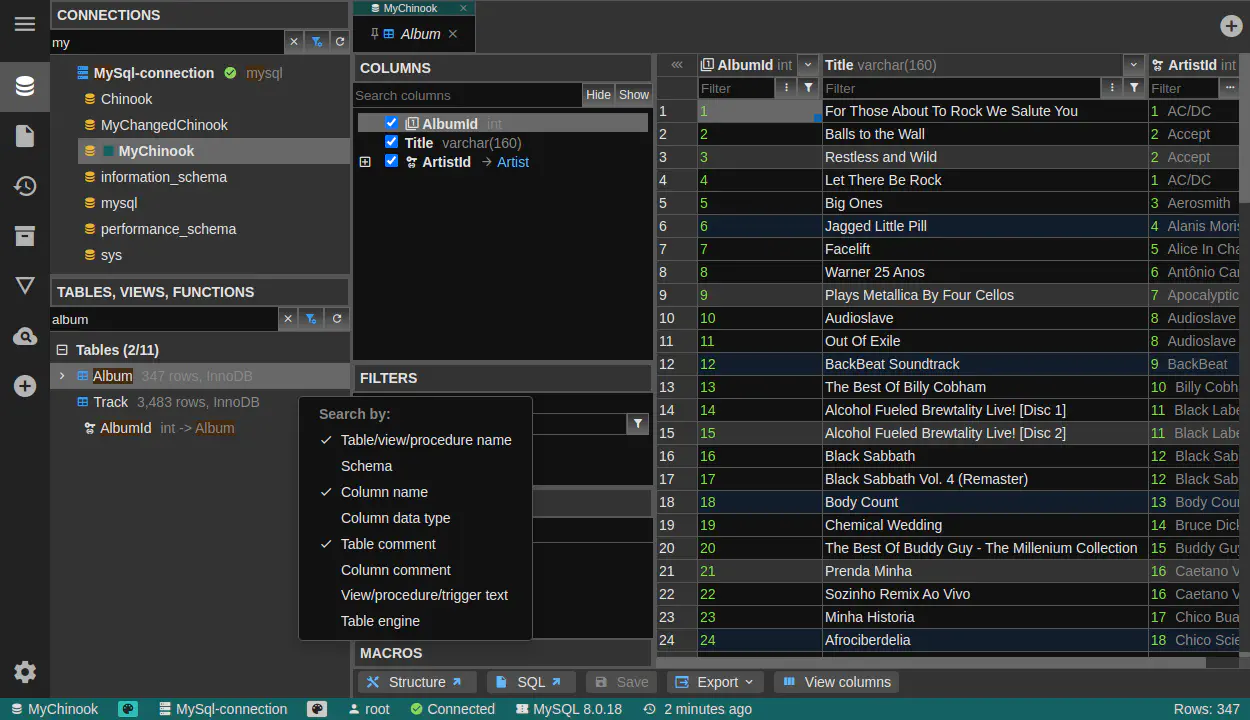
Task: Clear the connections search text
Action: click(x=293, y=42)
